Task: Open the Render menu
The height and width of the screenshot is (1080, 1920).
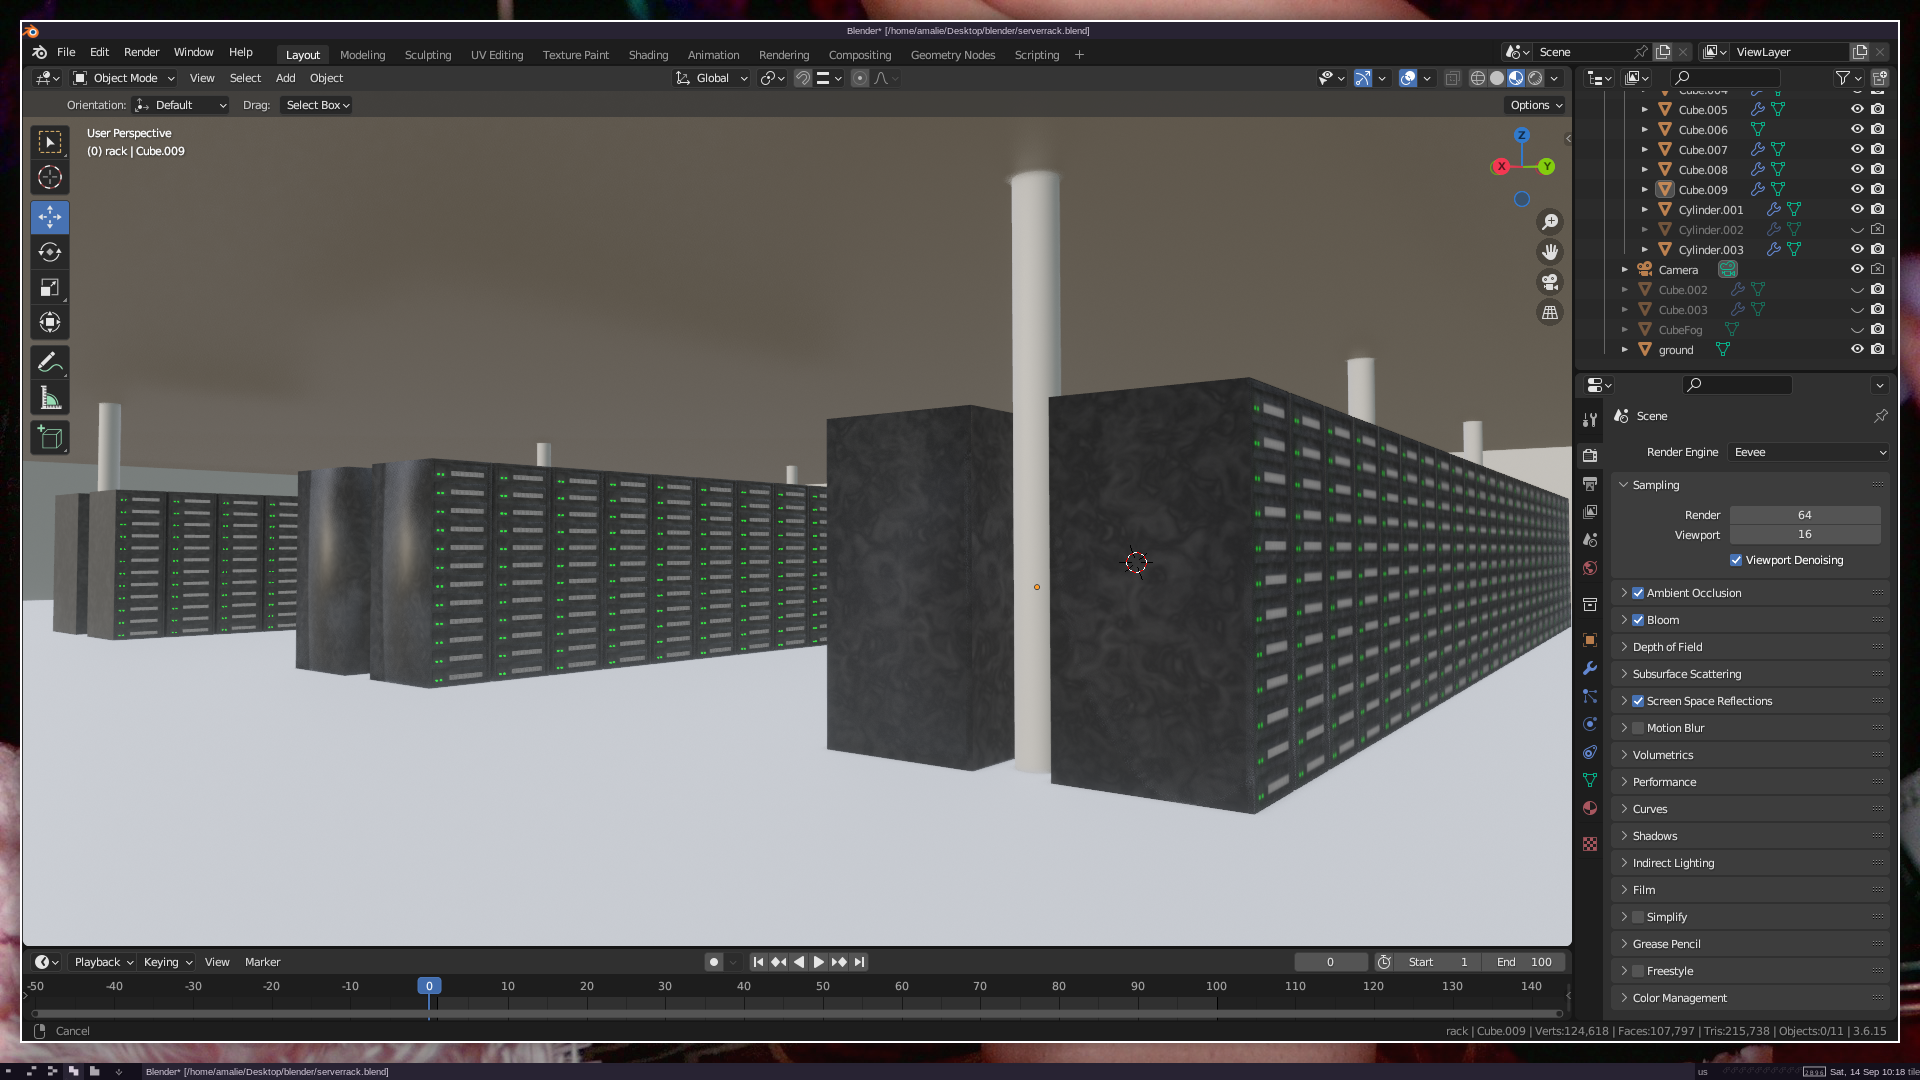Action: pos(141,52)
